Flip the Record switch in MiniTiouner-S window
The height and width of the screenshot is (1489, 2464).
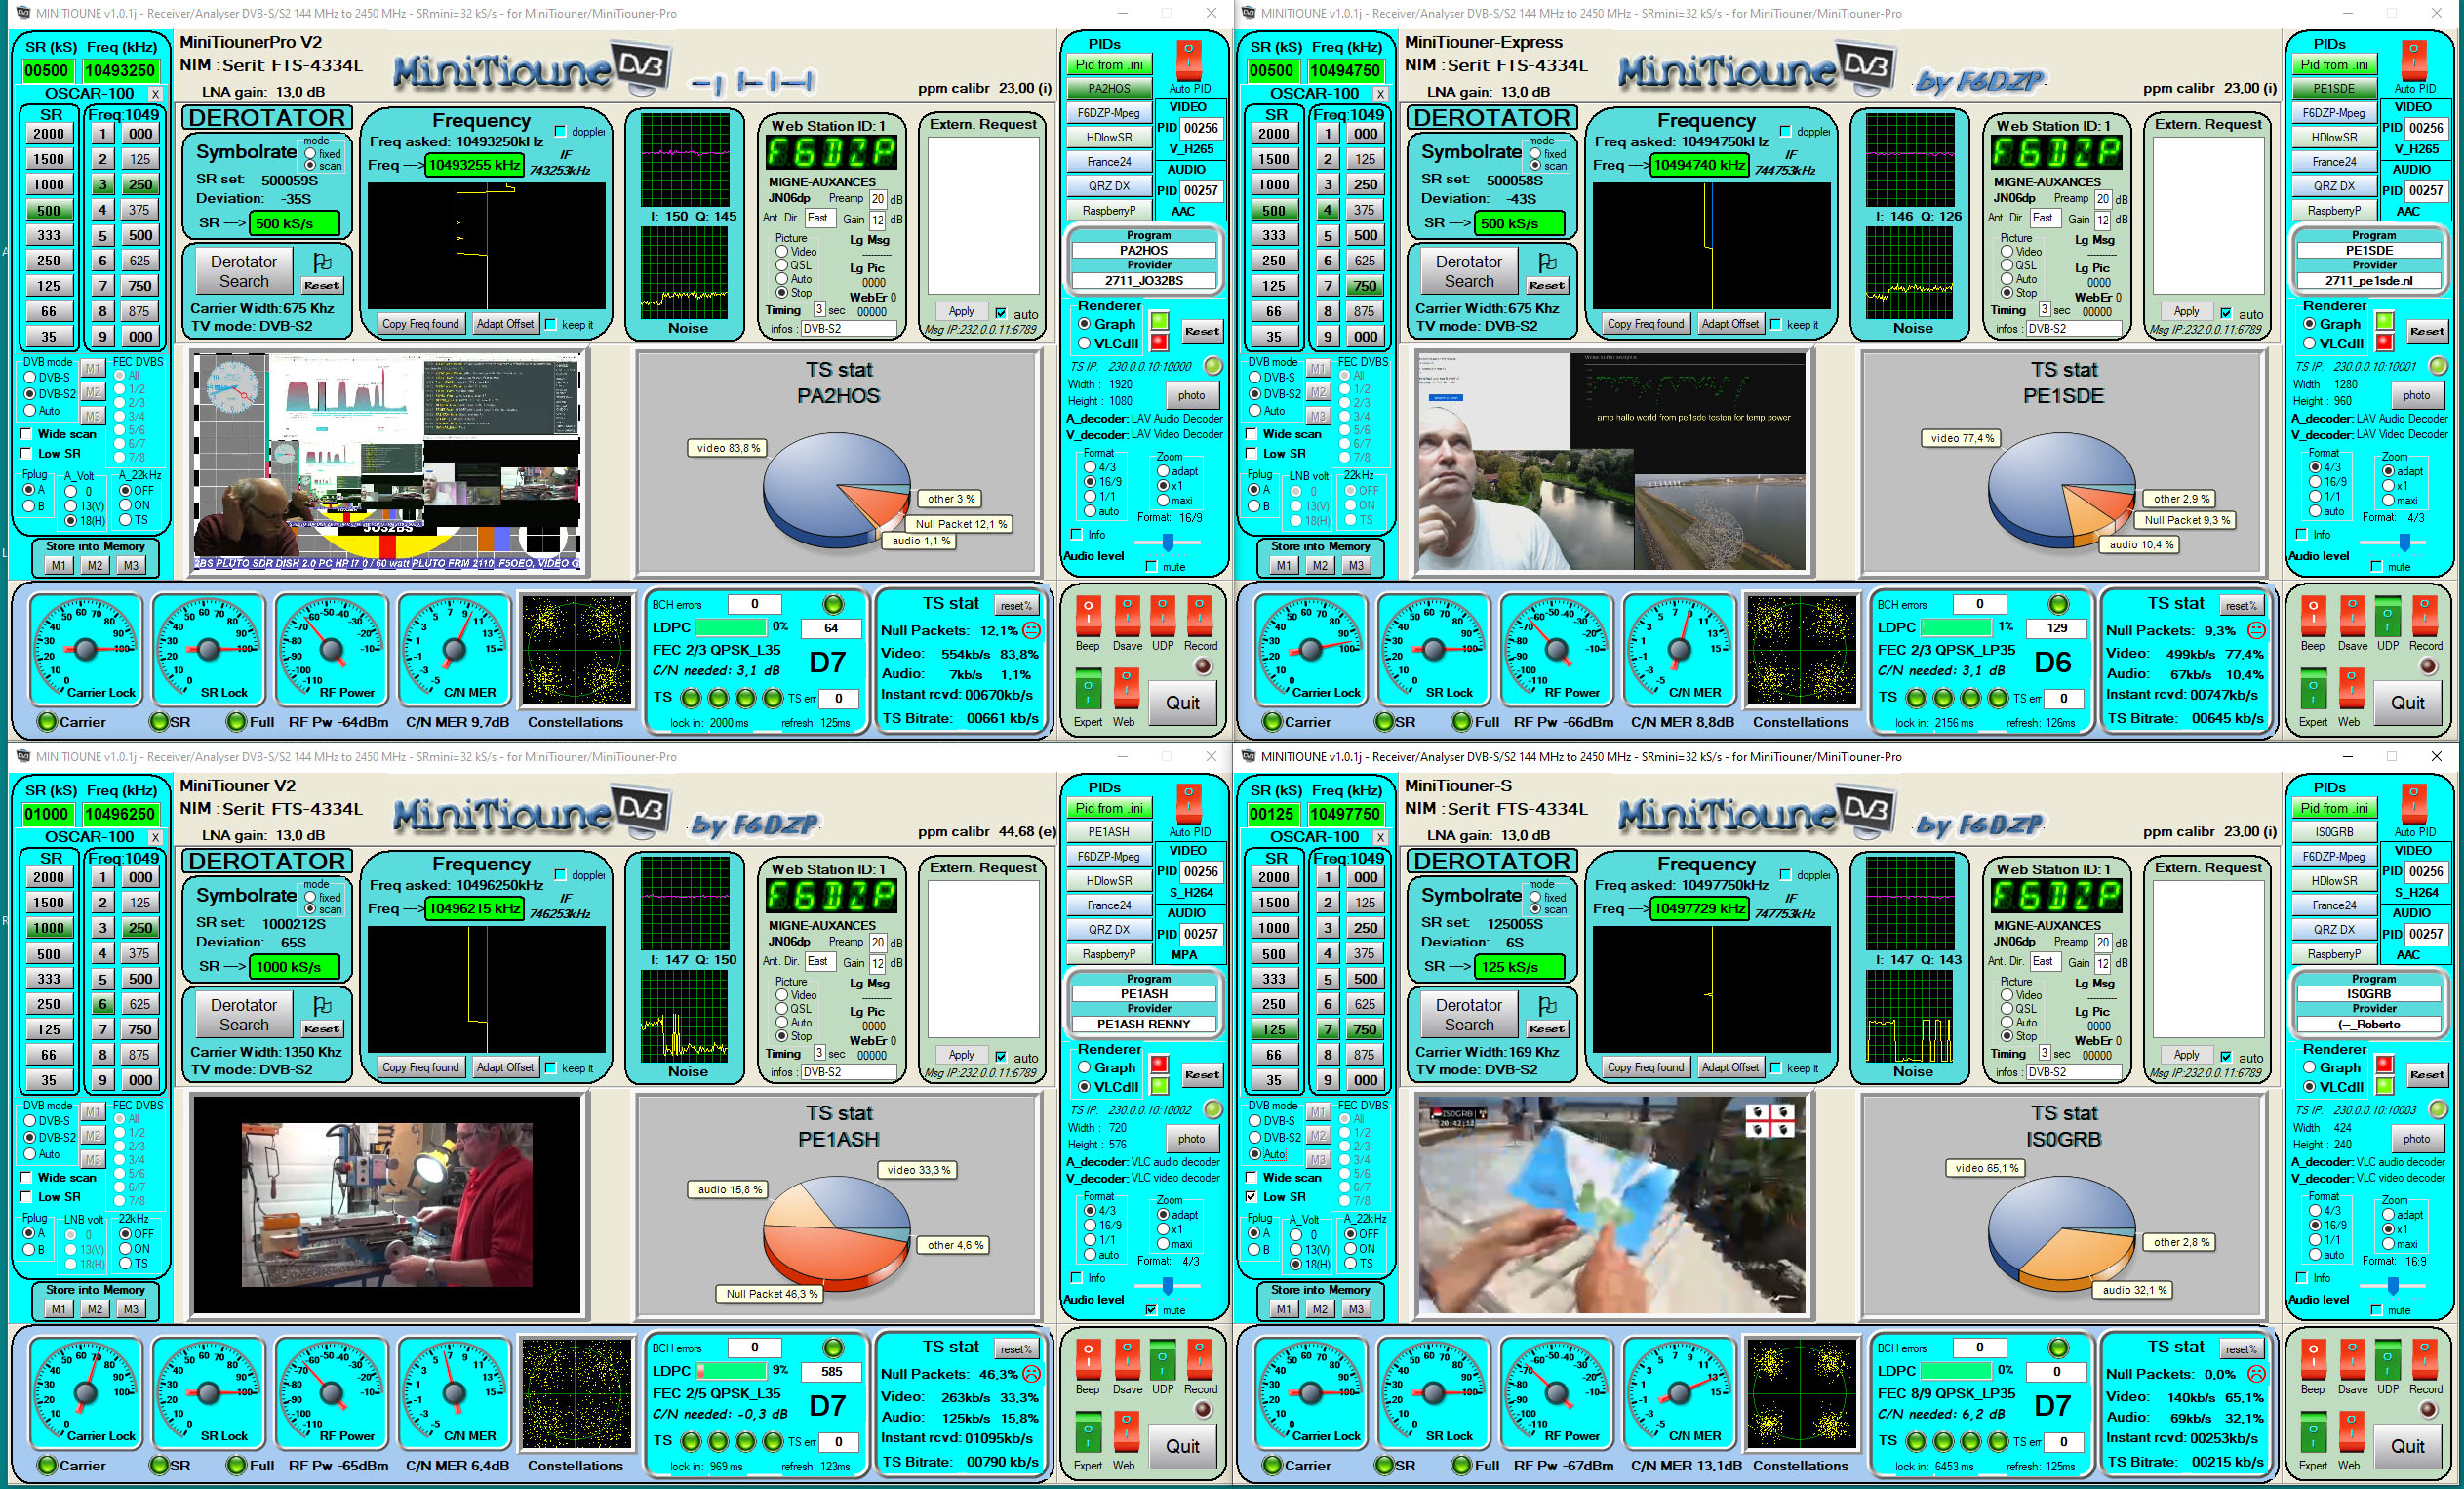pyautogui.click(x=2425, y=1359)
